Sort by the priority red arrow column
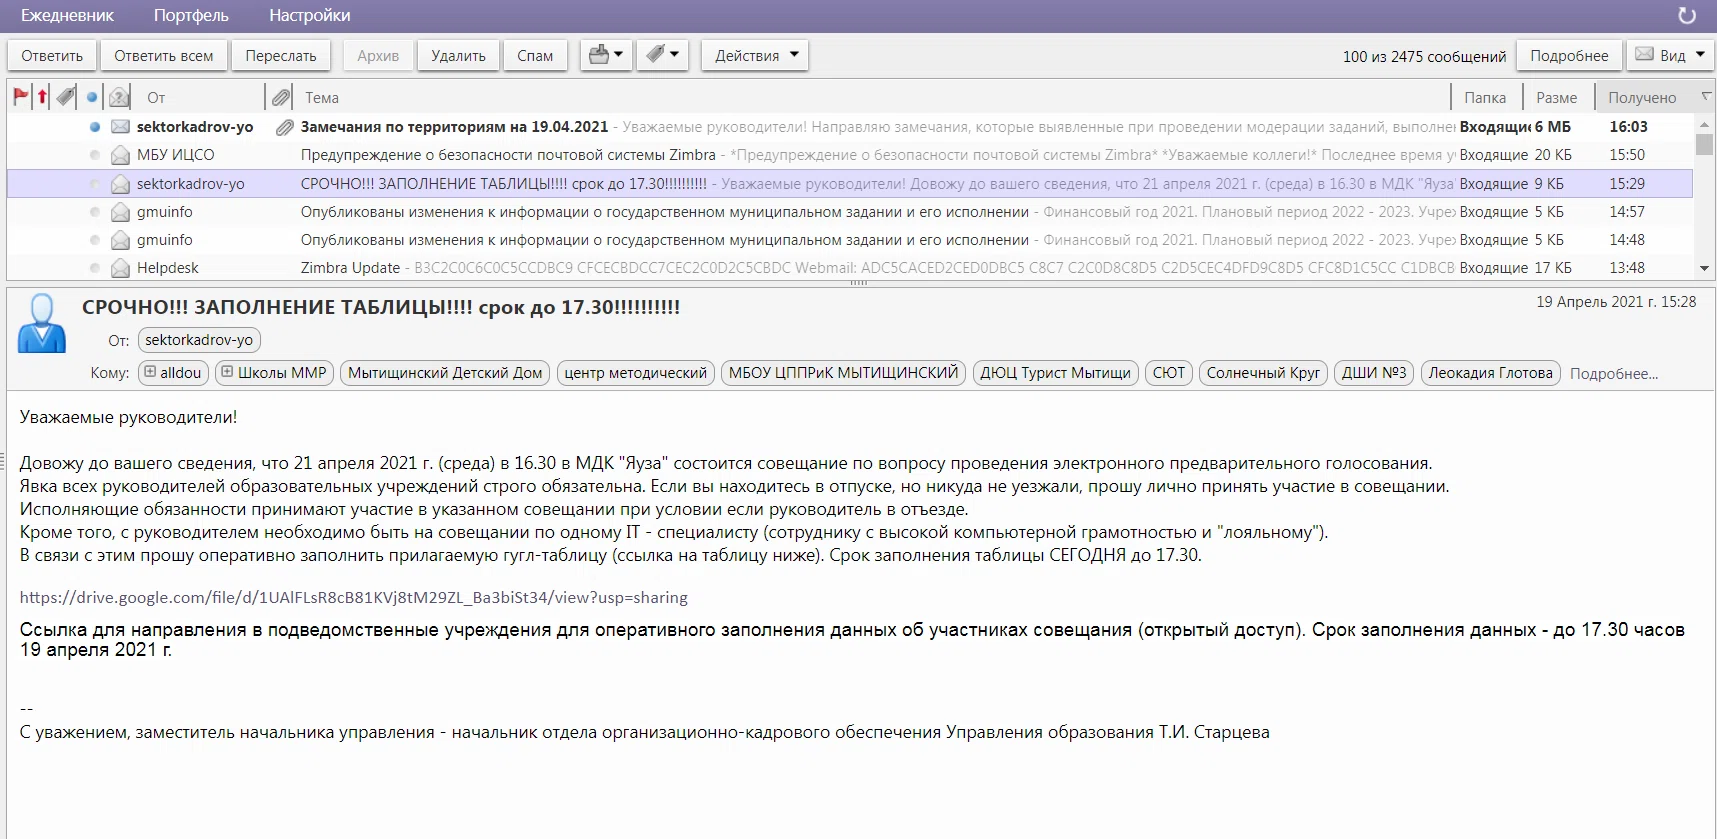 42,97
